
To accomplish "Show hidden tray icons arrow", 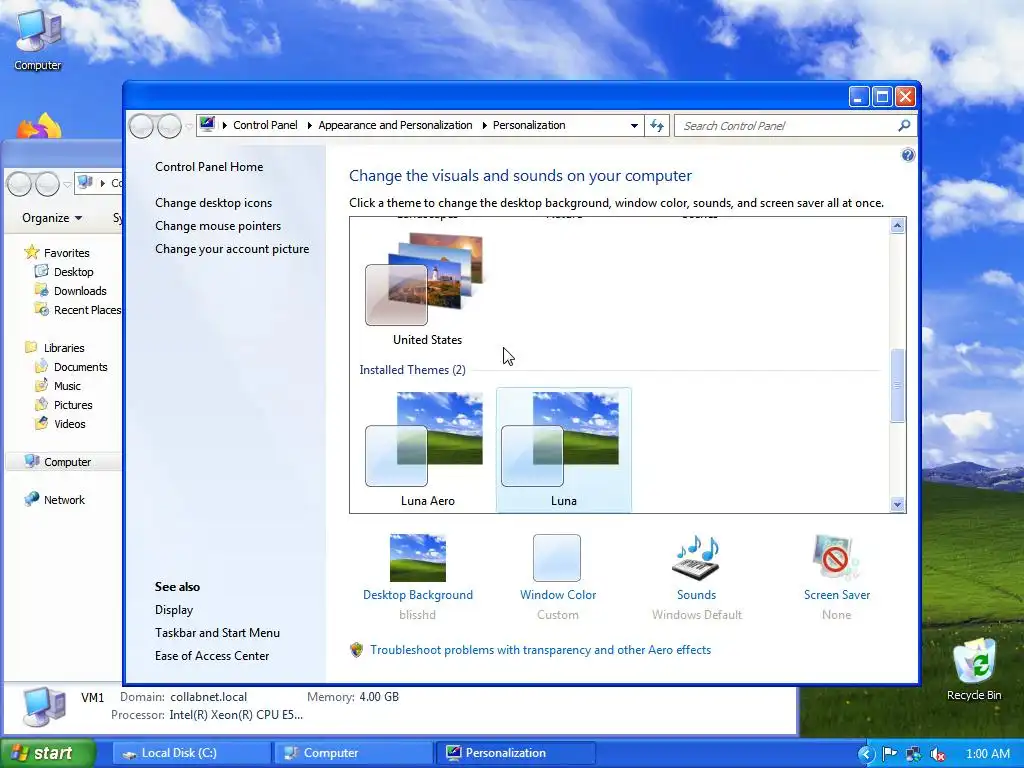I will pos(865,754).
